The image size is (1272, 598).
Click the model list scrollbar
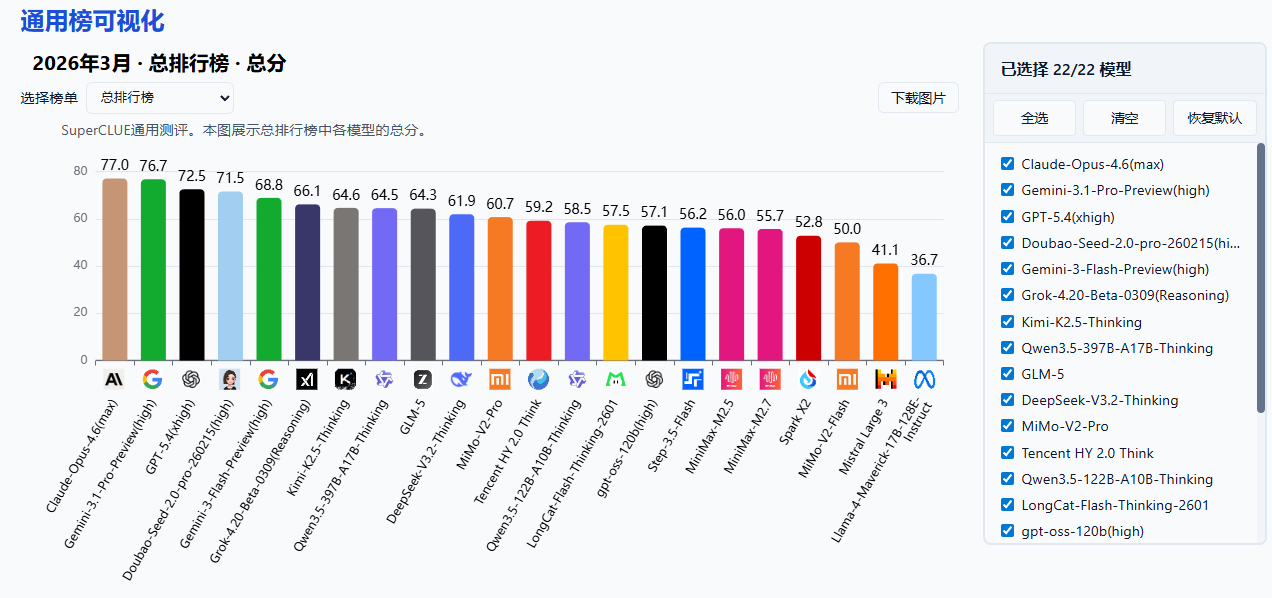point(1260,278)
